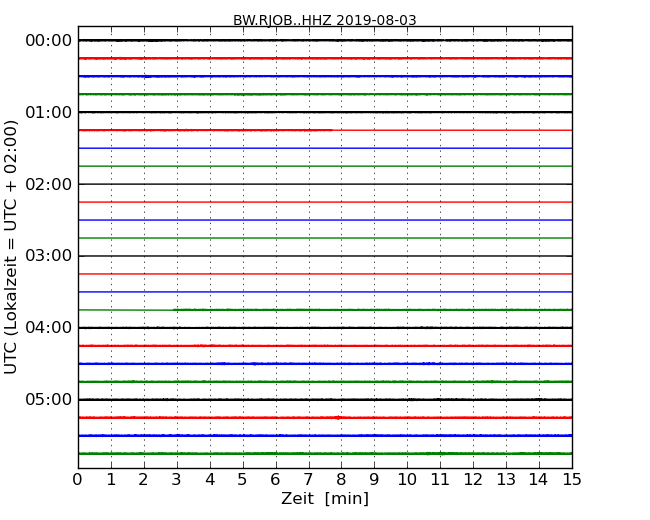Click the red trace just below 05:00
The height and width of the screenshot is (520, 650).
tap(325, 418)
